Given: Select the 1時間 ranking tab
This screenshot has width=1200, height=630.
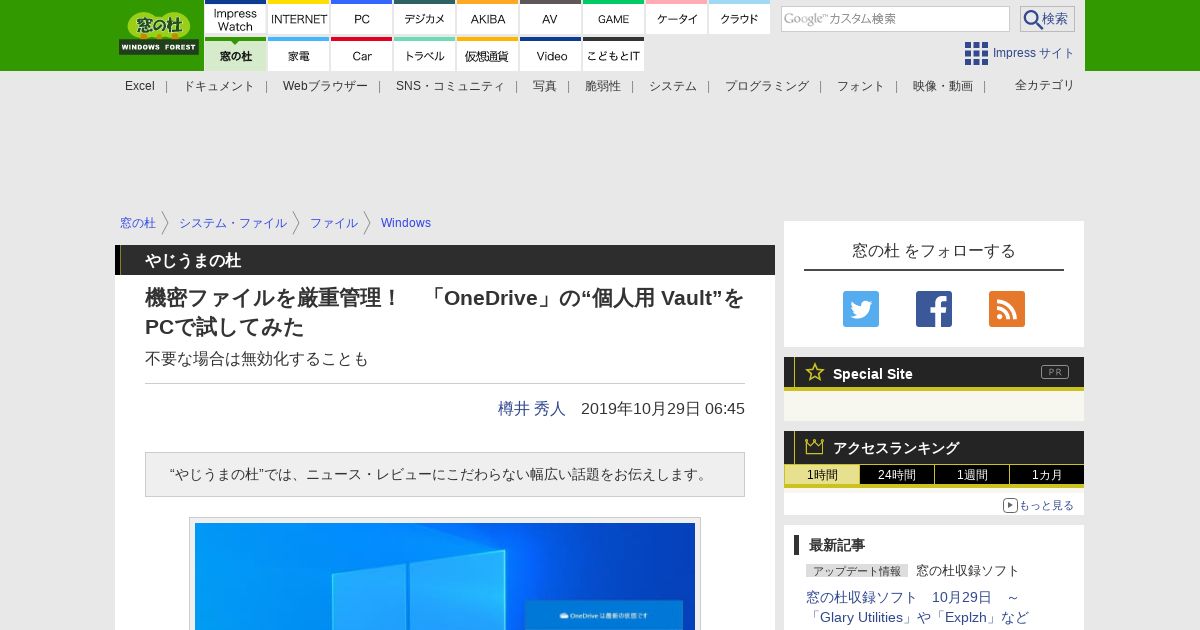Looking at the screenshot, I should [822, 475].
